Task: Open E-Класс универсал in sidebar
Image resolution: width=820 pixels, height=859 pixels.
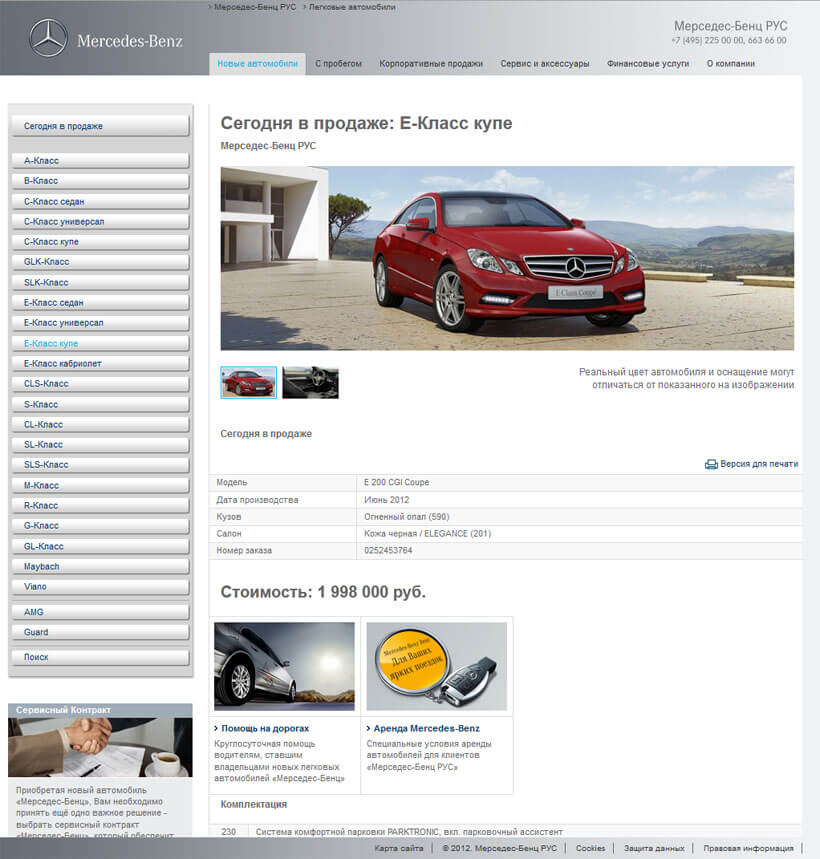Action: click(100, 323)
